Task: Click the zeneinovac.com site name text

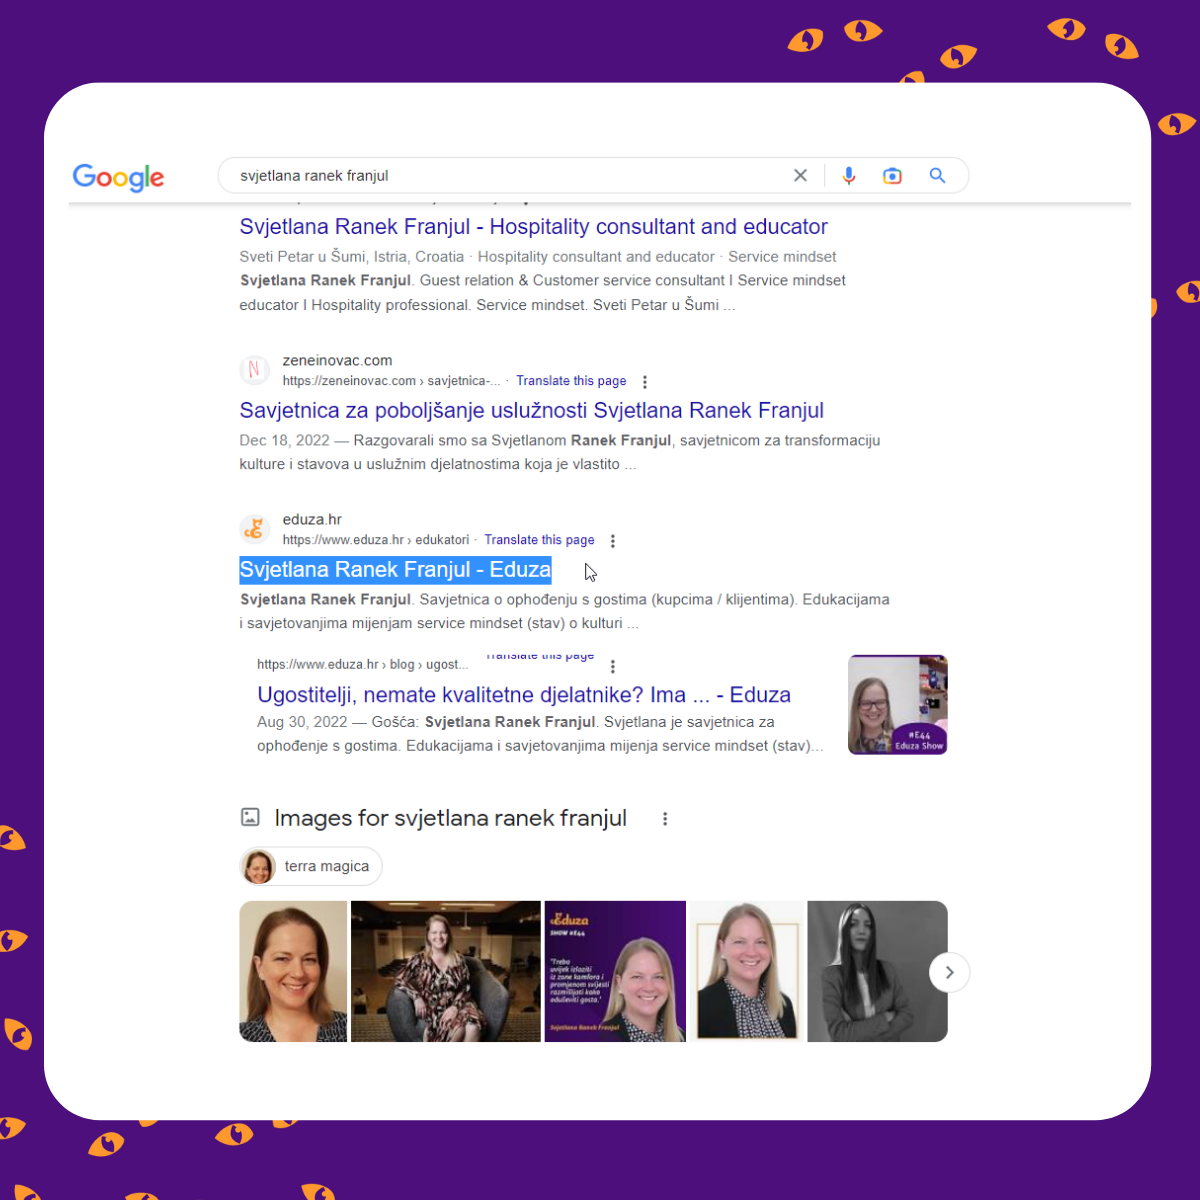Action: coord(337,360)
